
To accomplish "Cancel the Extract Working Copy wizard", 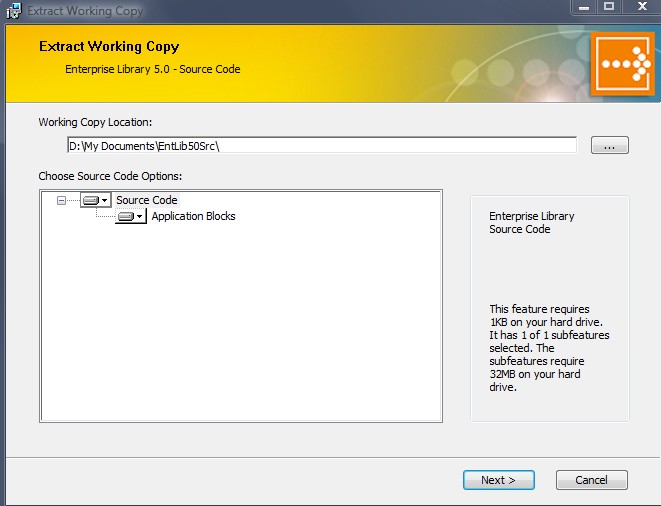I will click(x=591, y=480).
